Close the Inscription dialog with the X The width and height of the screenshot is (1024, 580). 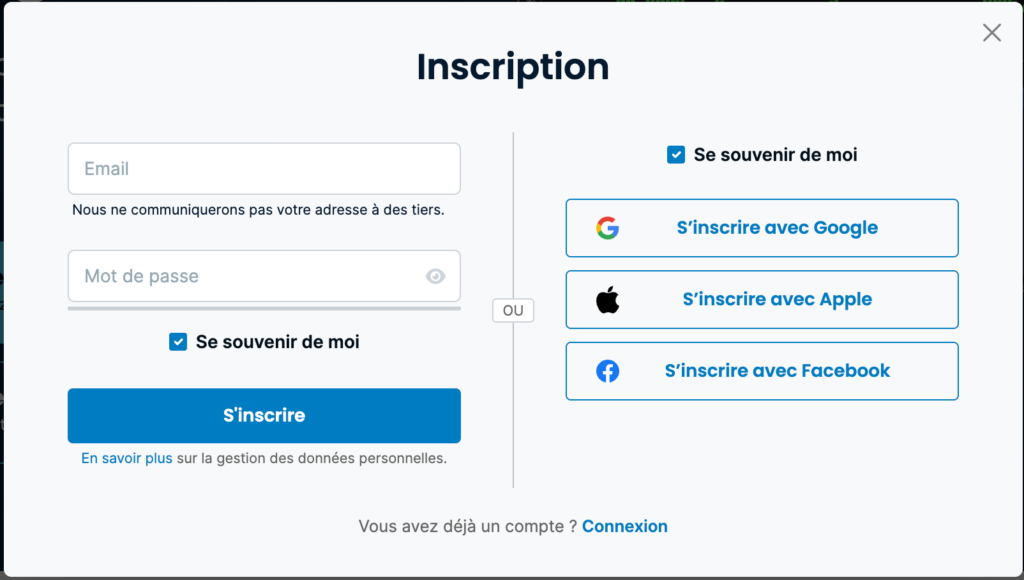991,33
